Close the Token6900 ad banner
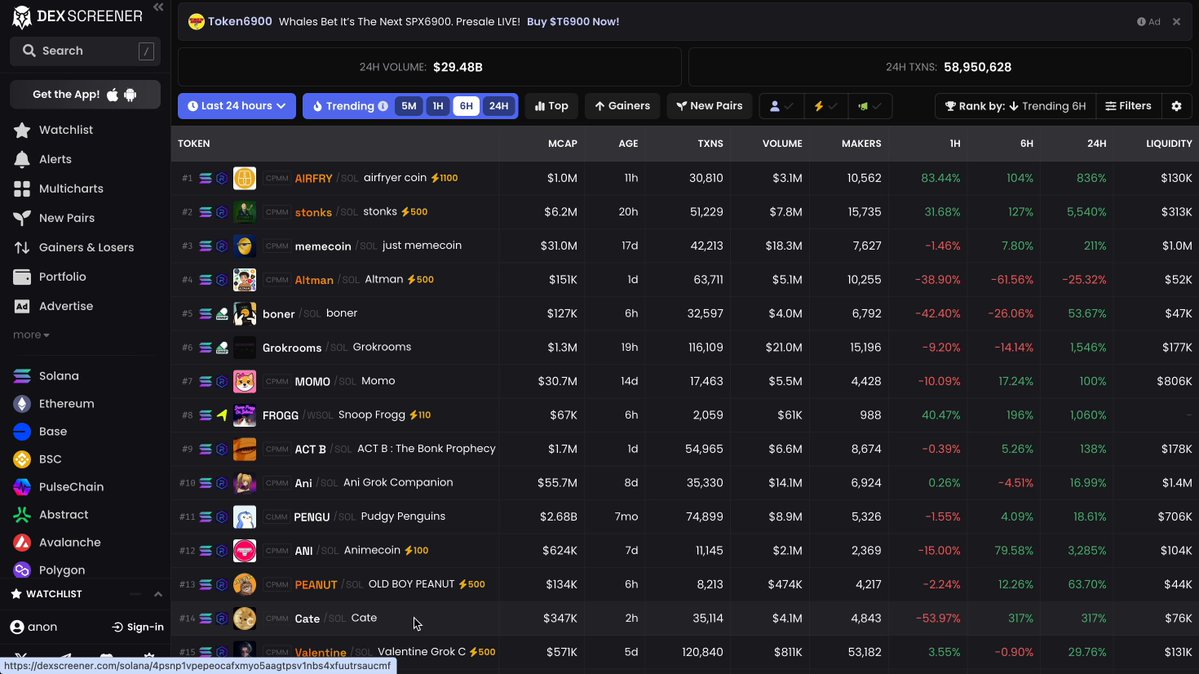Viewport: 1199px width, 674px height. [1177, 21]
